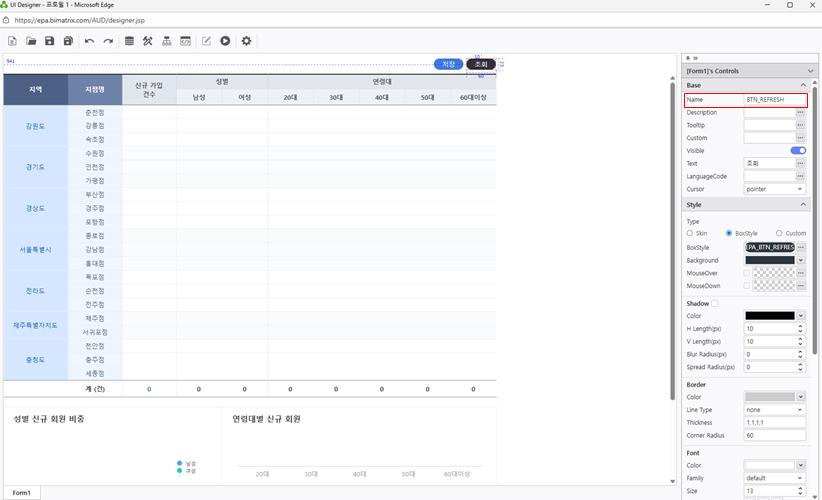Click the dark 조회 button
The image size is (822, 500).
coord(481,64)
